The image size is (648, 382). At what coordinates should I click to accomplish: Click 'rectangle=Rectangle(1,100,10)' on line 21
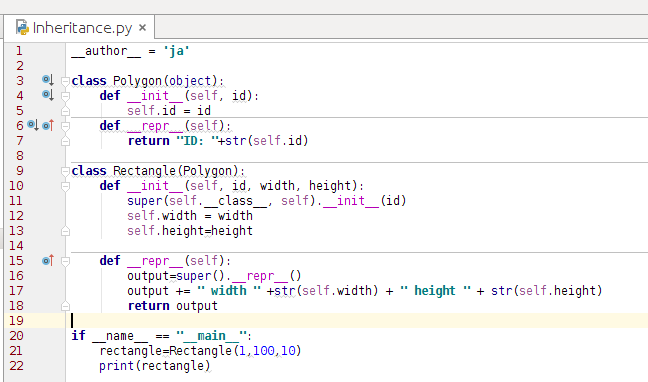coord(200,351)
